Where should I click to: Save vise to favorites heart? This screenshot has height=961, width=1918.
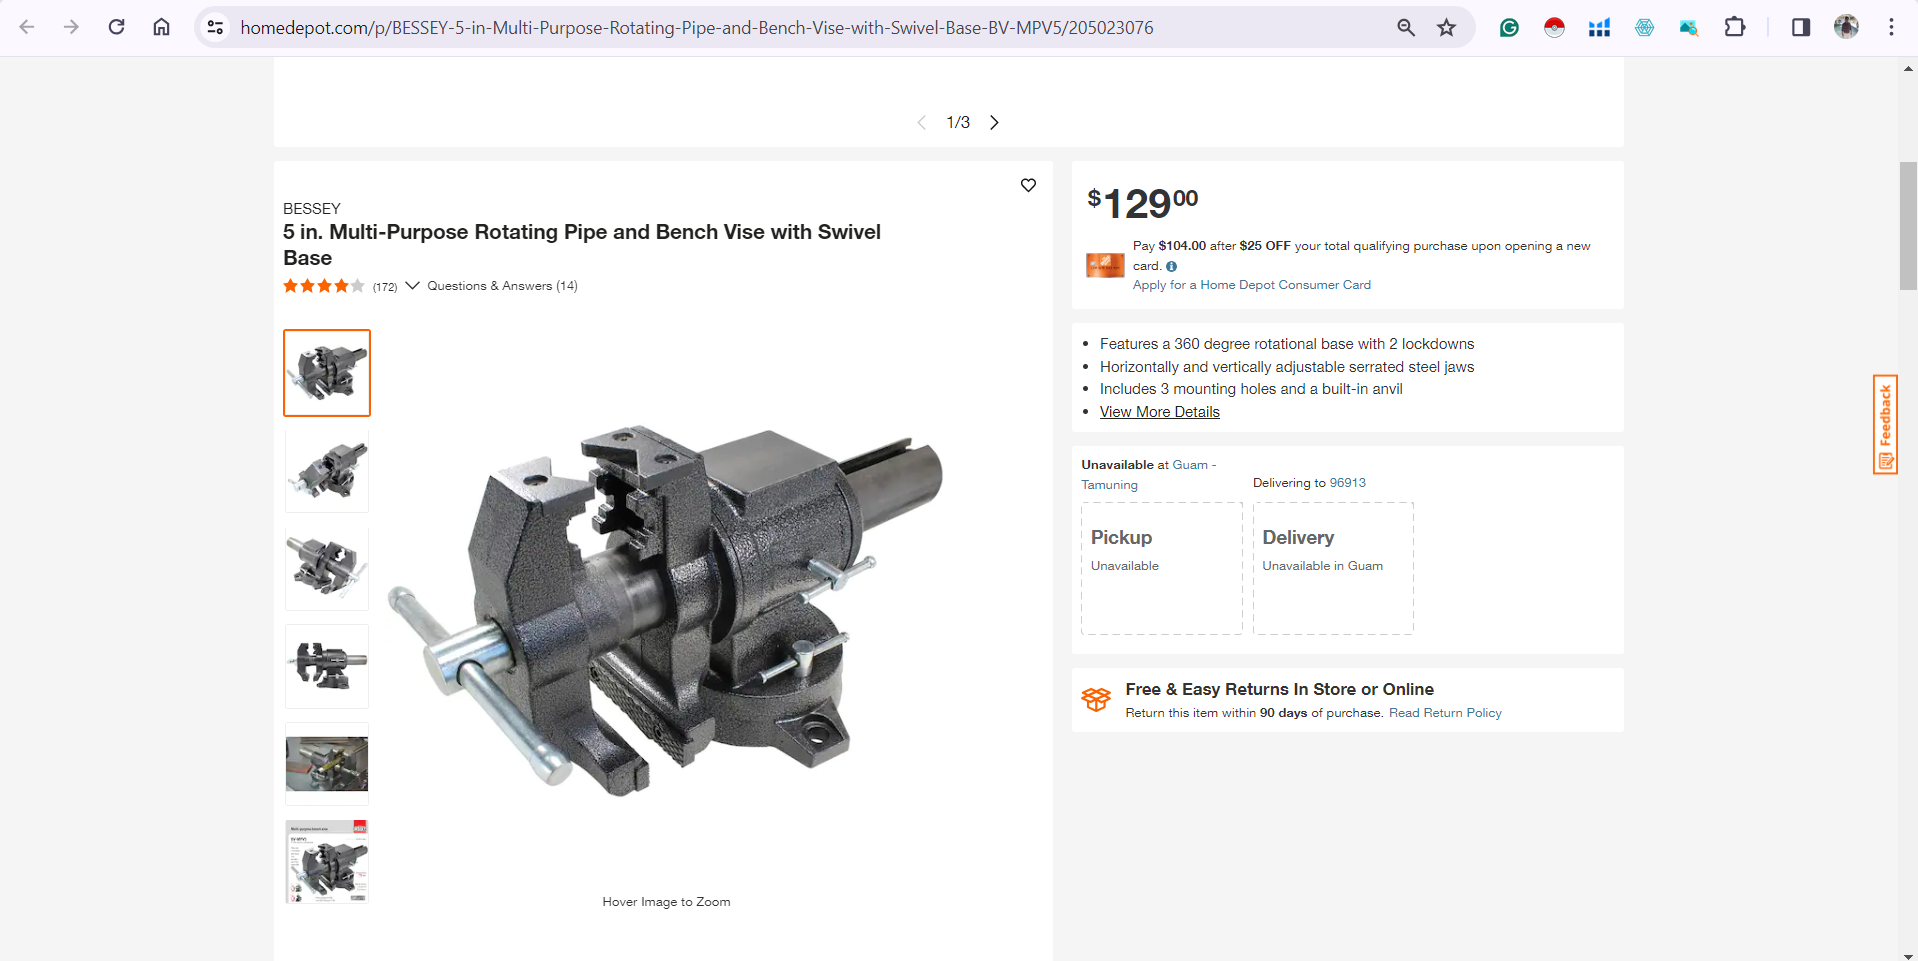(x=1028, y=185)
